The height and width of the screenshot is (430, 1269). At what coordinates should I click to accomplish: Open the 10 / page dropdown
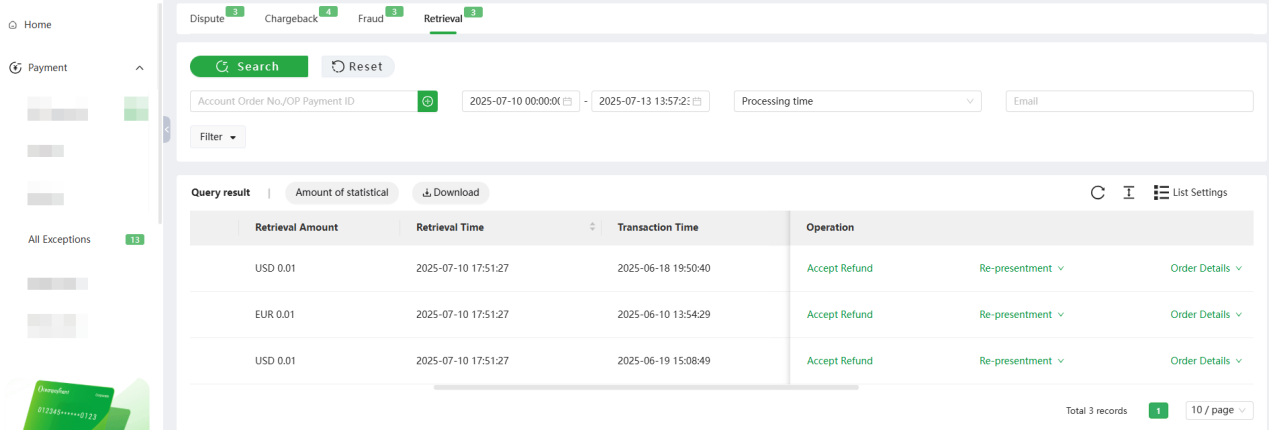pos(1219,410)
